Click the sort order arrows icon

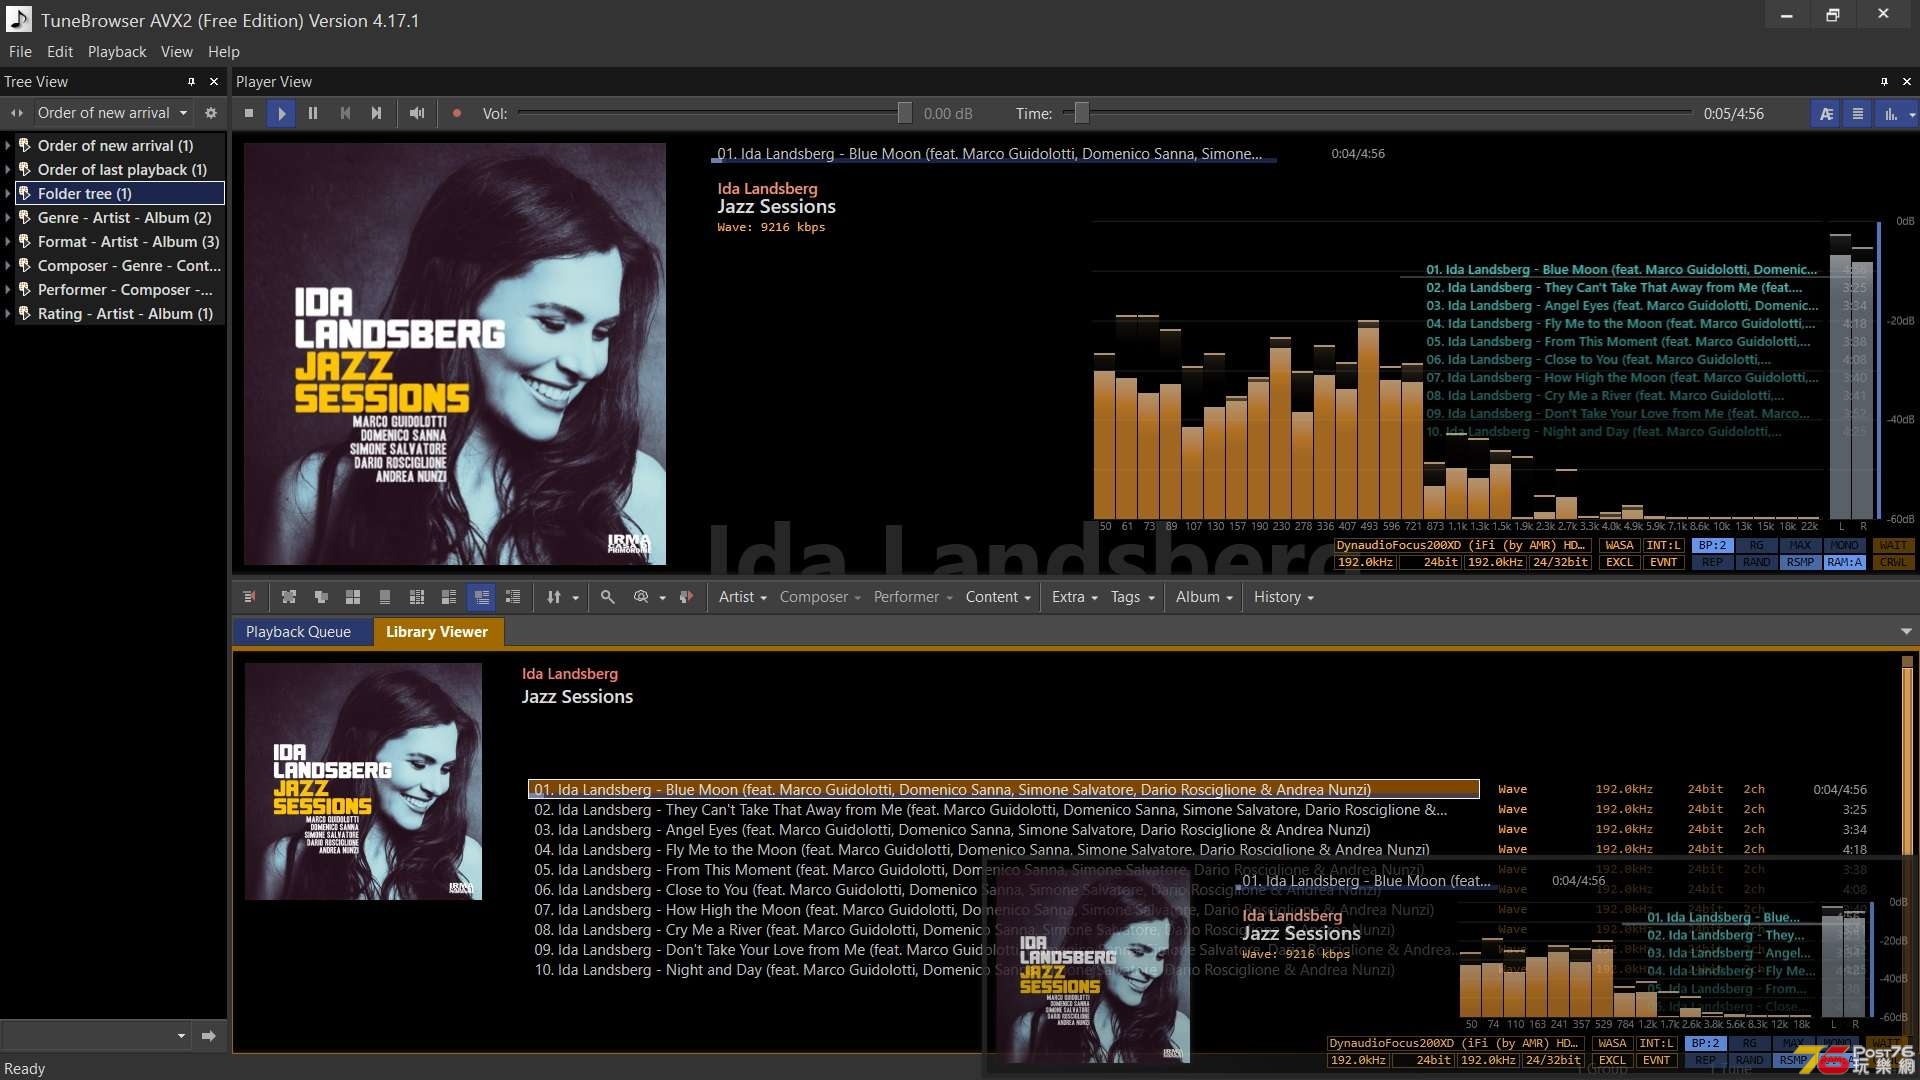[554, 597]
